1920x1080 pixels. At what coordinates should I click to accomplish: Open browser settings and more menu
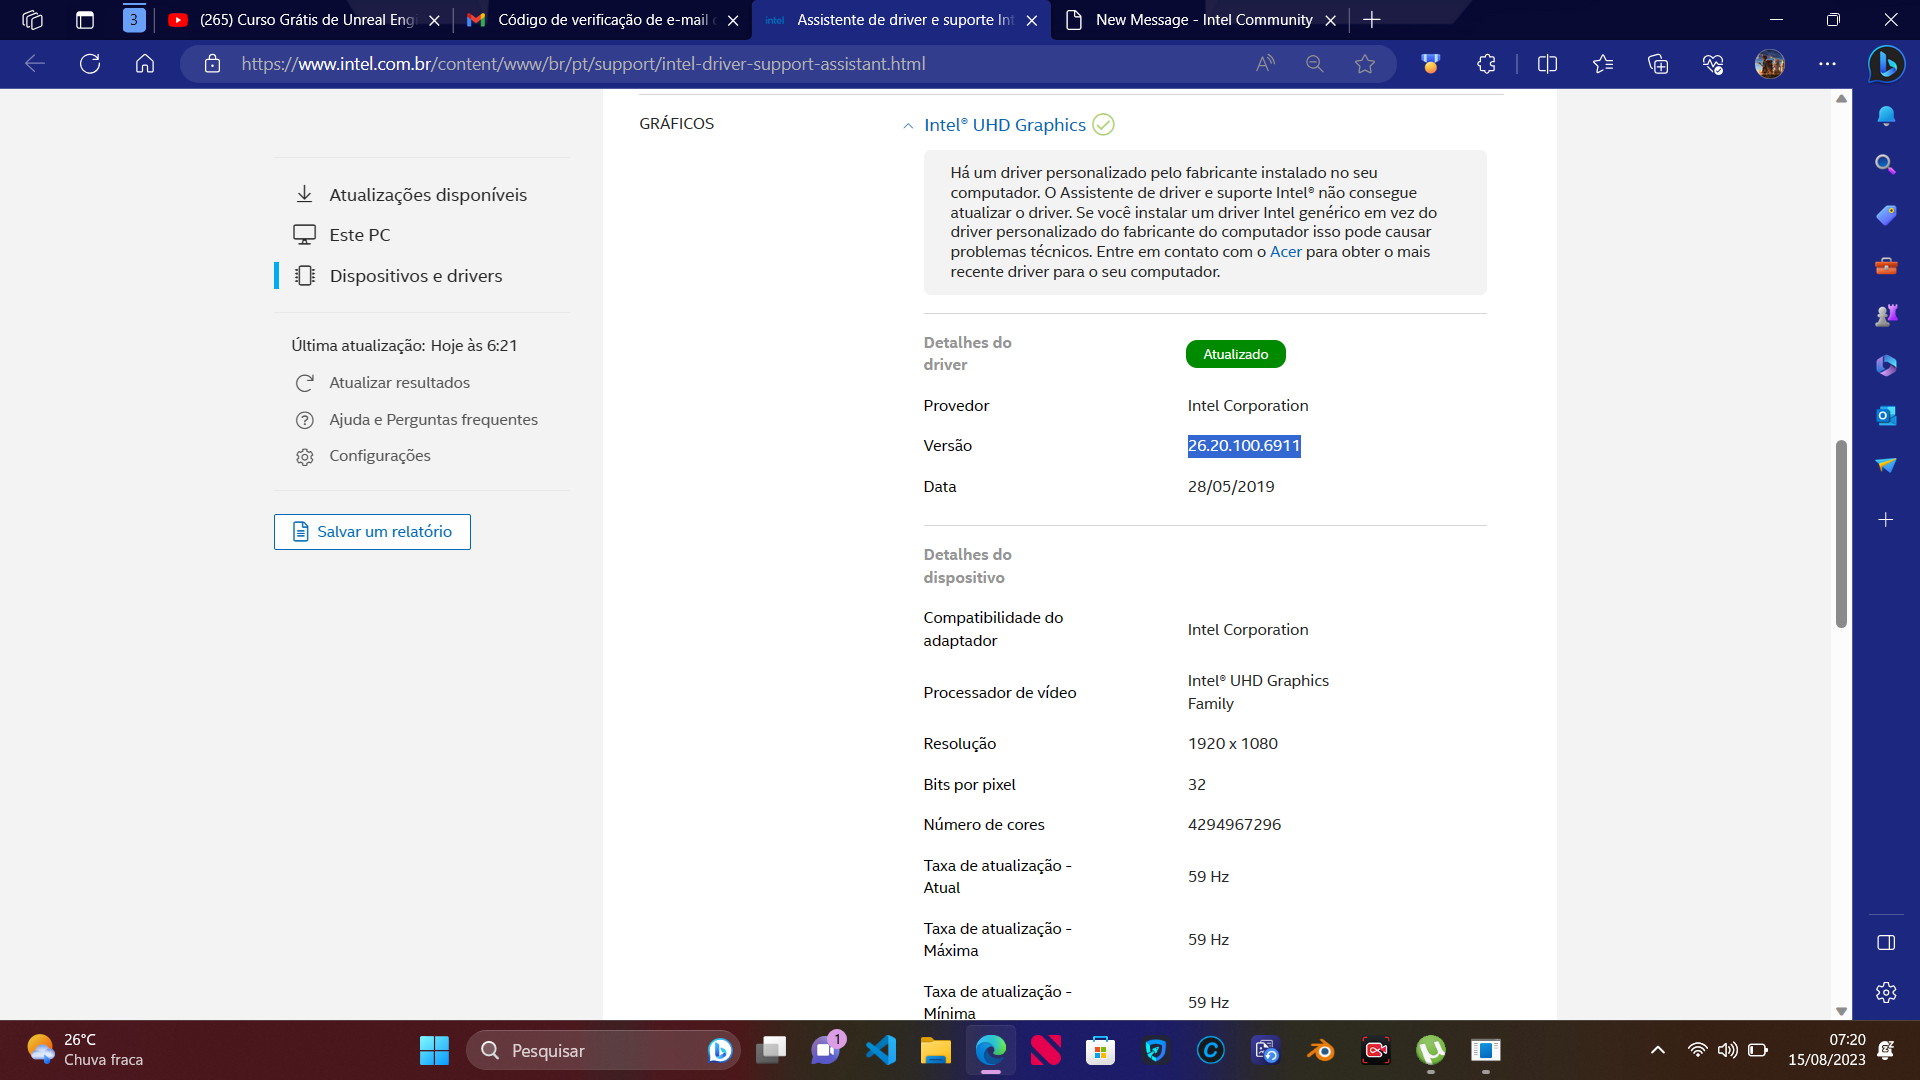[x=1827, y=64]
